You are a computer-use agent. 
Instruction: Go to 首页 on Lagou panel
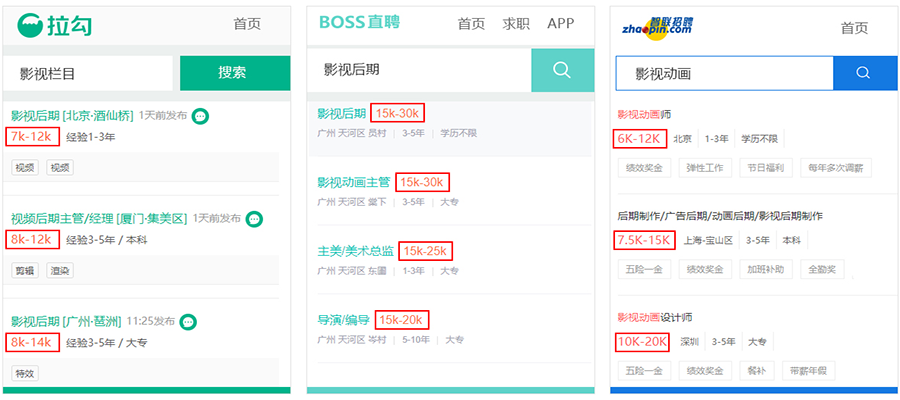point(247,25)
